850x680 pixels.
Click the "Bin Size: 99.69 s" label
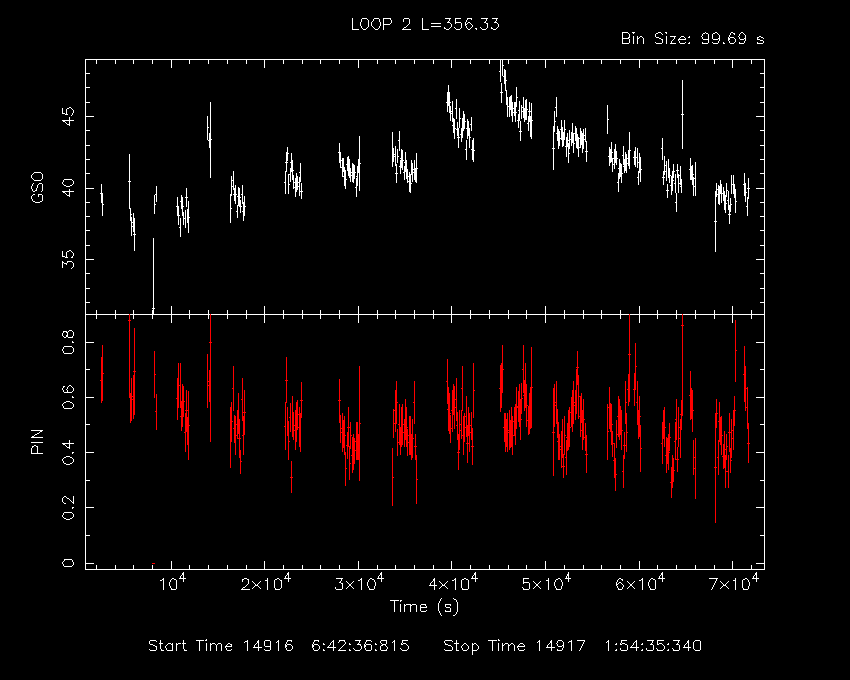pyautogui.click(x=692, y=39)
